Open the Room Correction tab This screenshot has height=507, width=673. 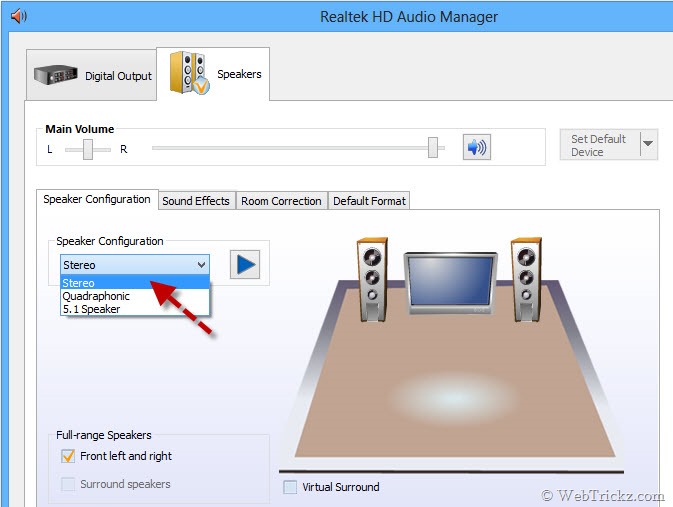(x=281, y=201)
